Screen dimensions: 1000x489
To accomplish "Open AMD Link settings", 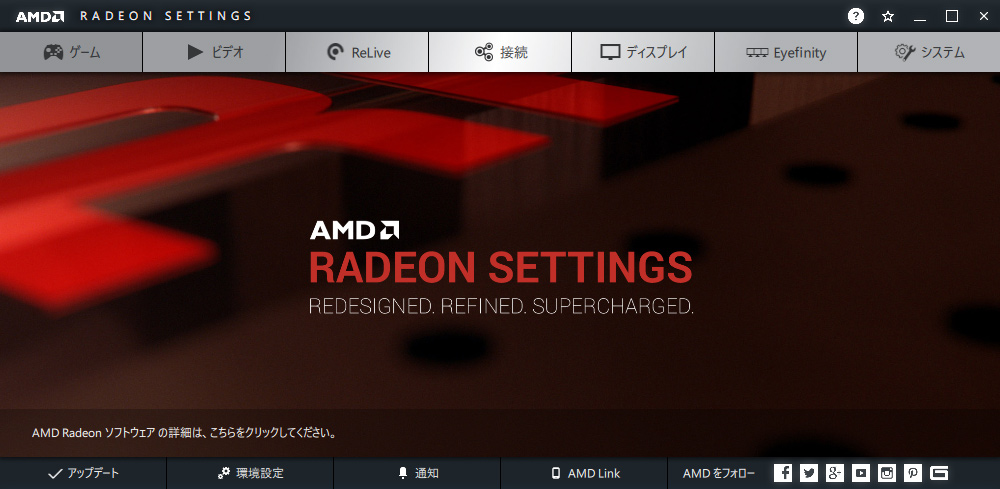I will coord(584,473).
